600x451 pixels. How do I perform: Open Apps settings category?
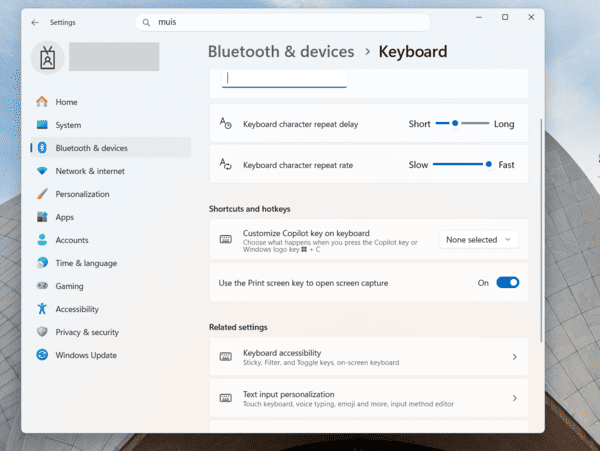[x=110, y=217]
